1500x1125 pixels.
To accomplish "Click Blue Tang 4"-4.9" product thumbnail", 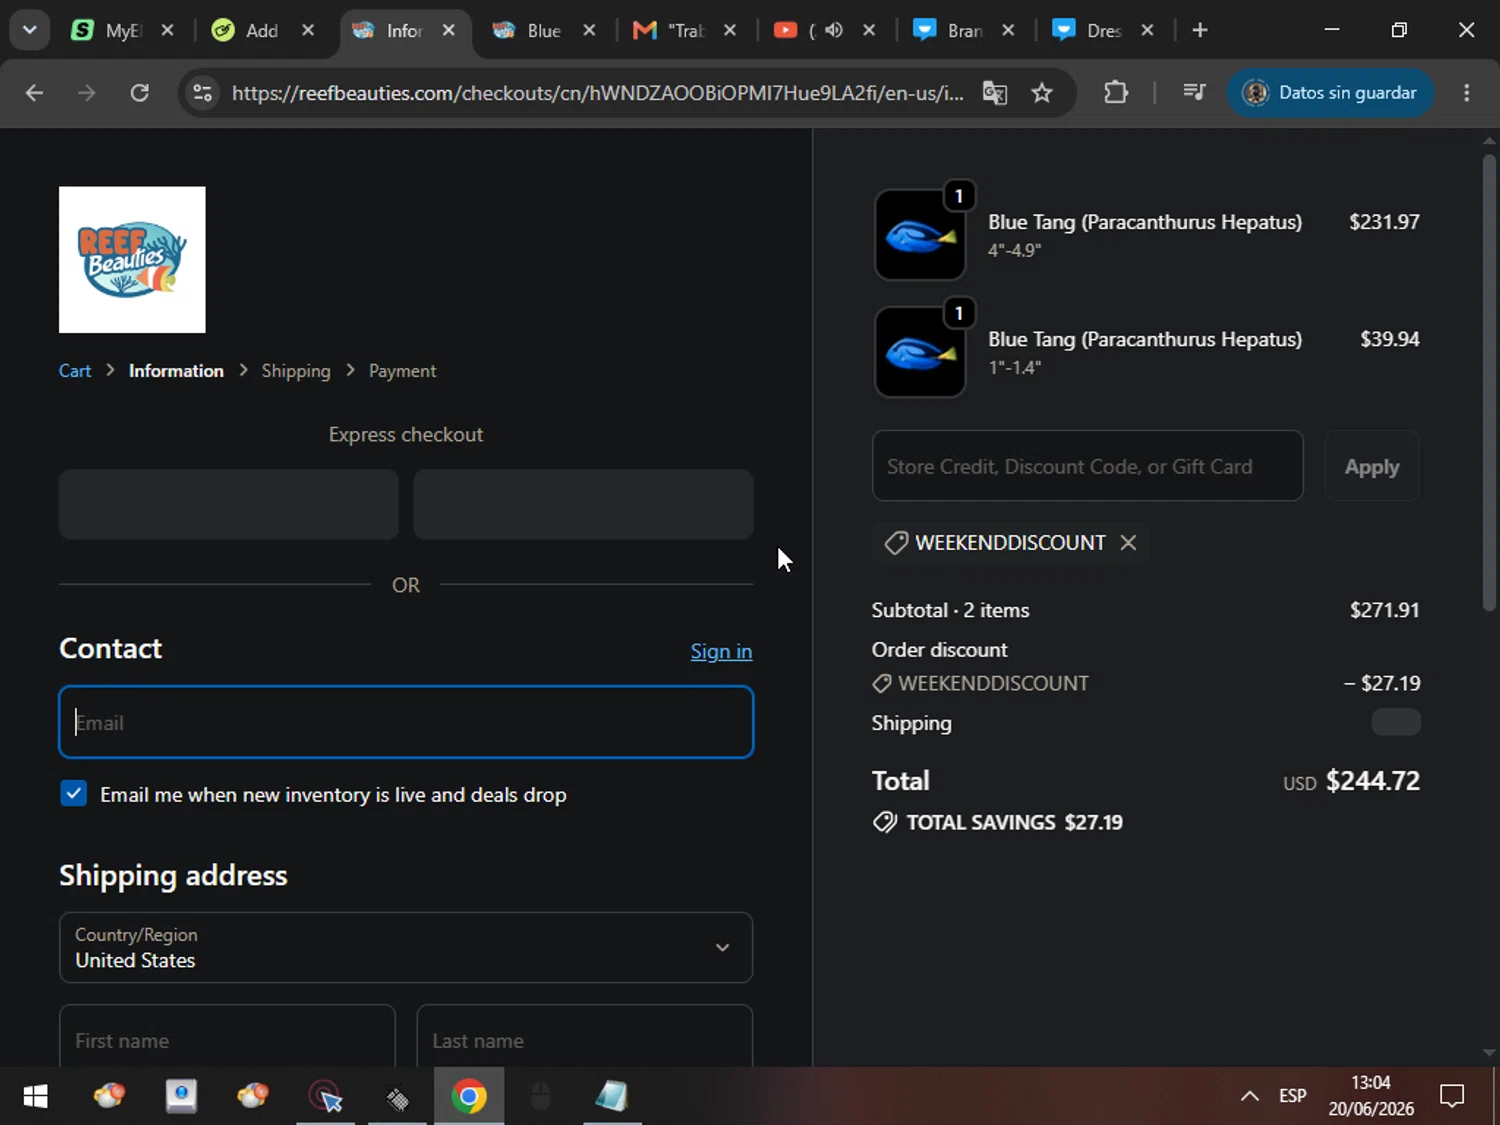I will pyautogui.click(x=920, y=235).
